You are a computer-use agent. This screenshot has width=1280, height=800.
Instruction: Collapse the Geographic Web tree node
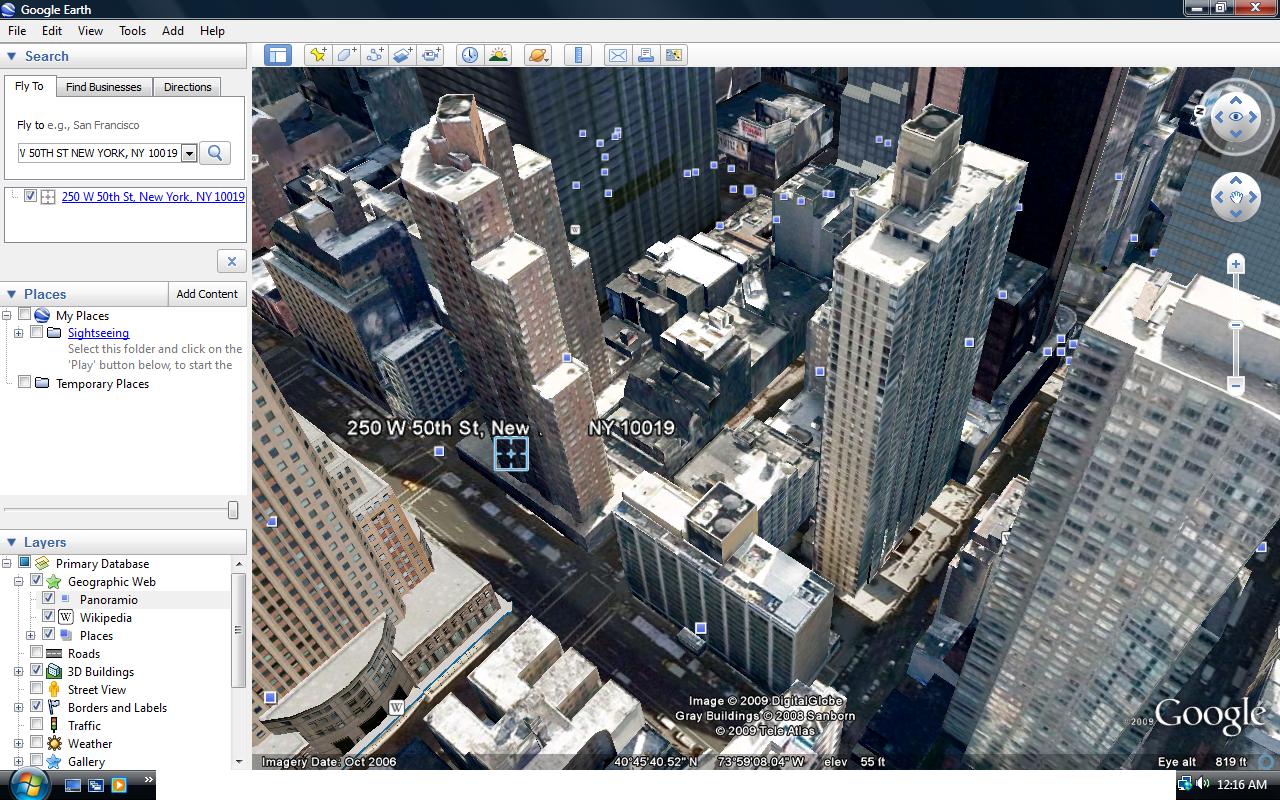pyautogui.click(x=18, y=581)
